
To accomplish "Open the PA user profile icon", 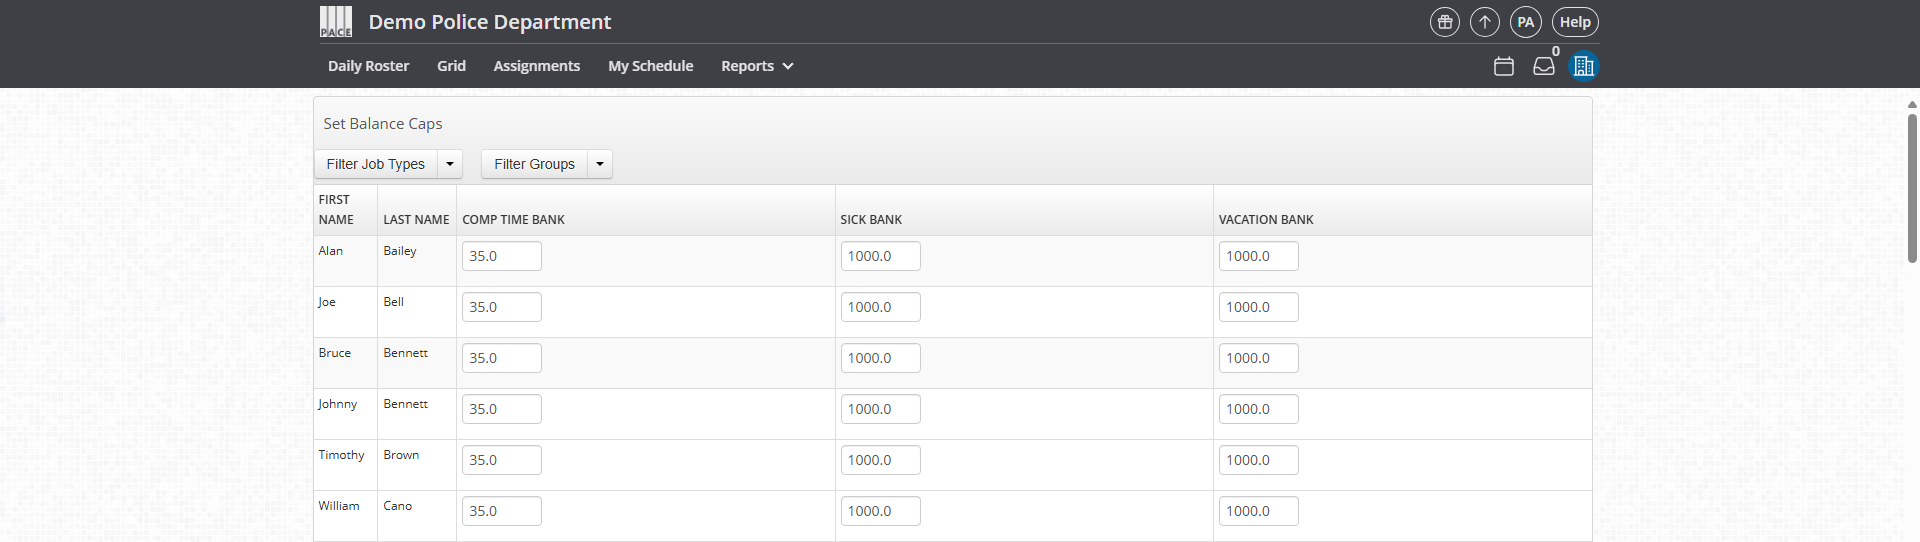I will tap(1525, 22).
